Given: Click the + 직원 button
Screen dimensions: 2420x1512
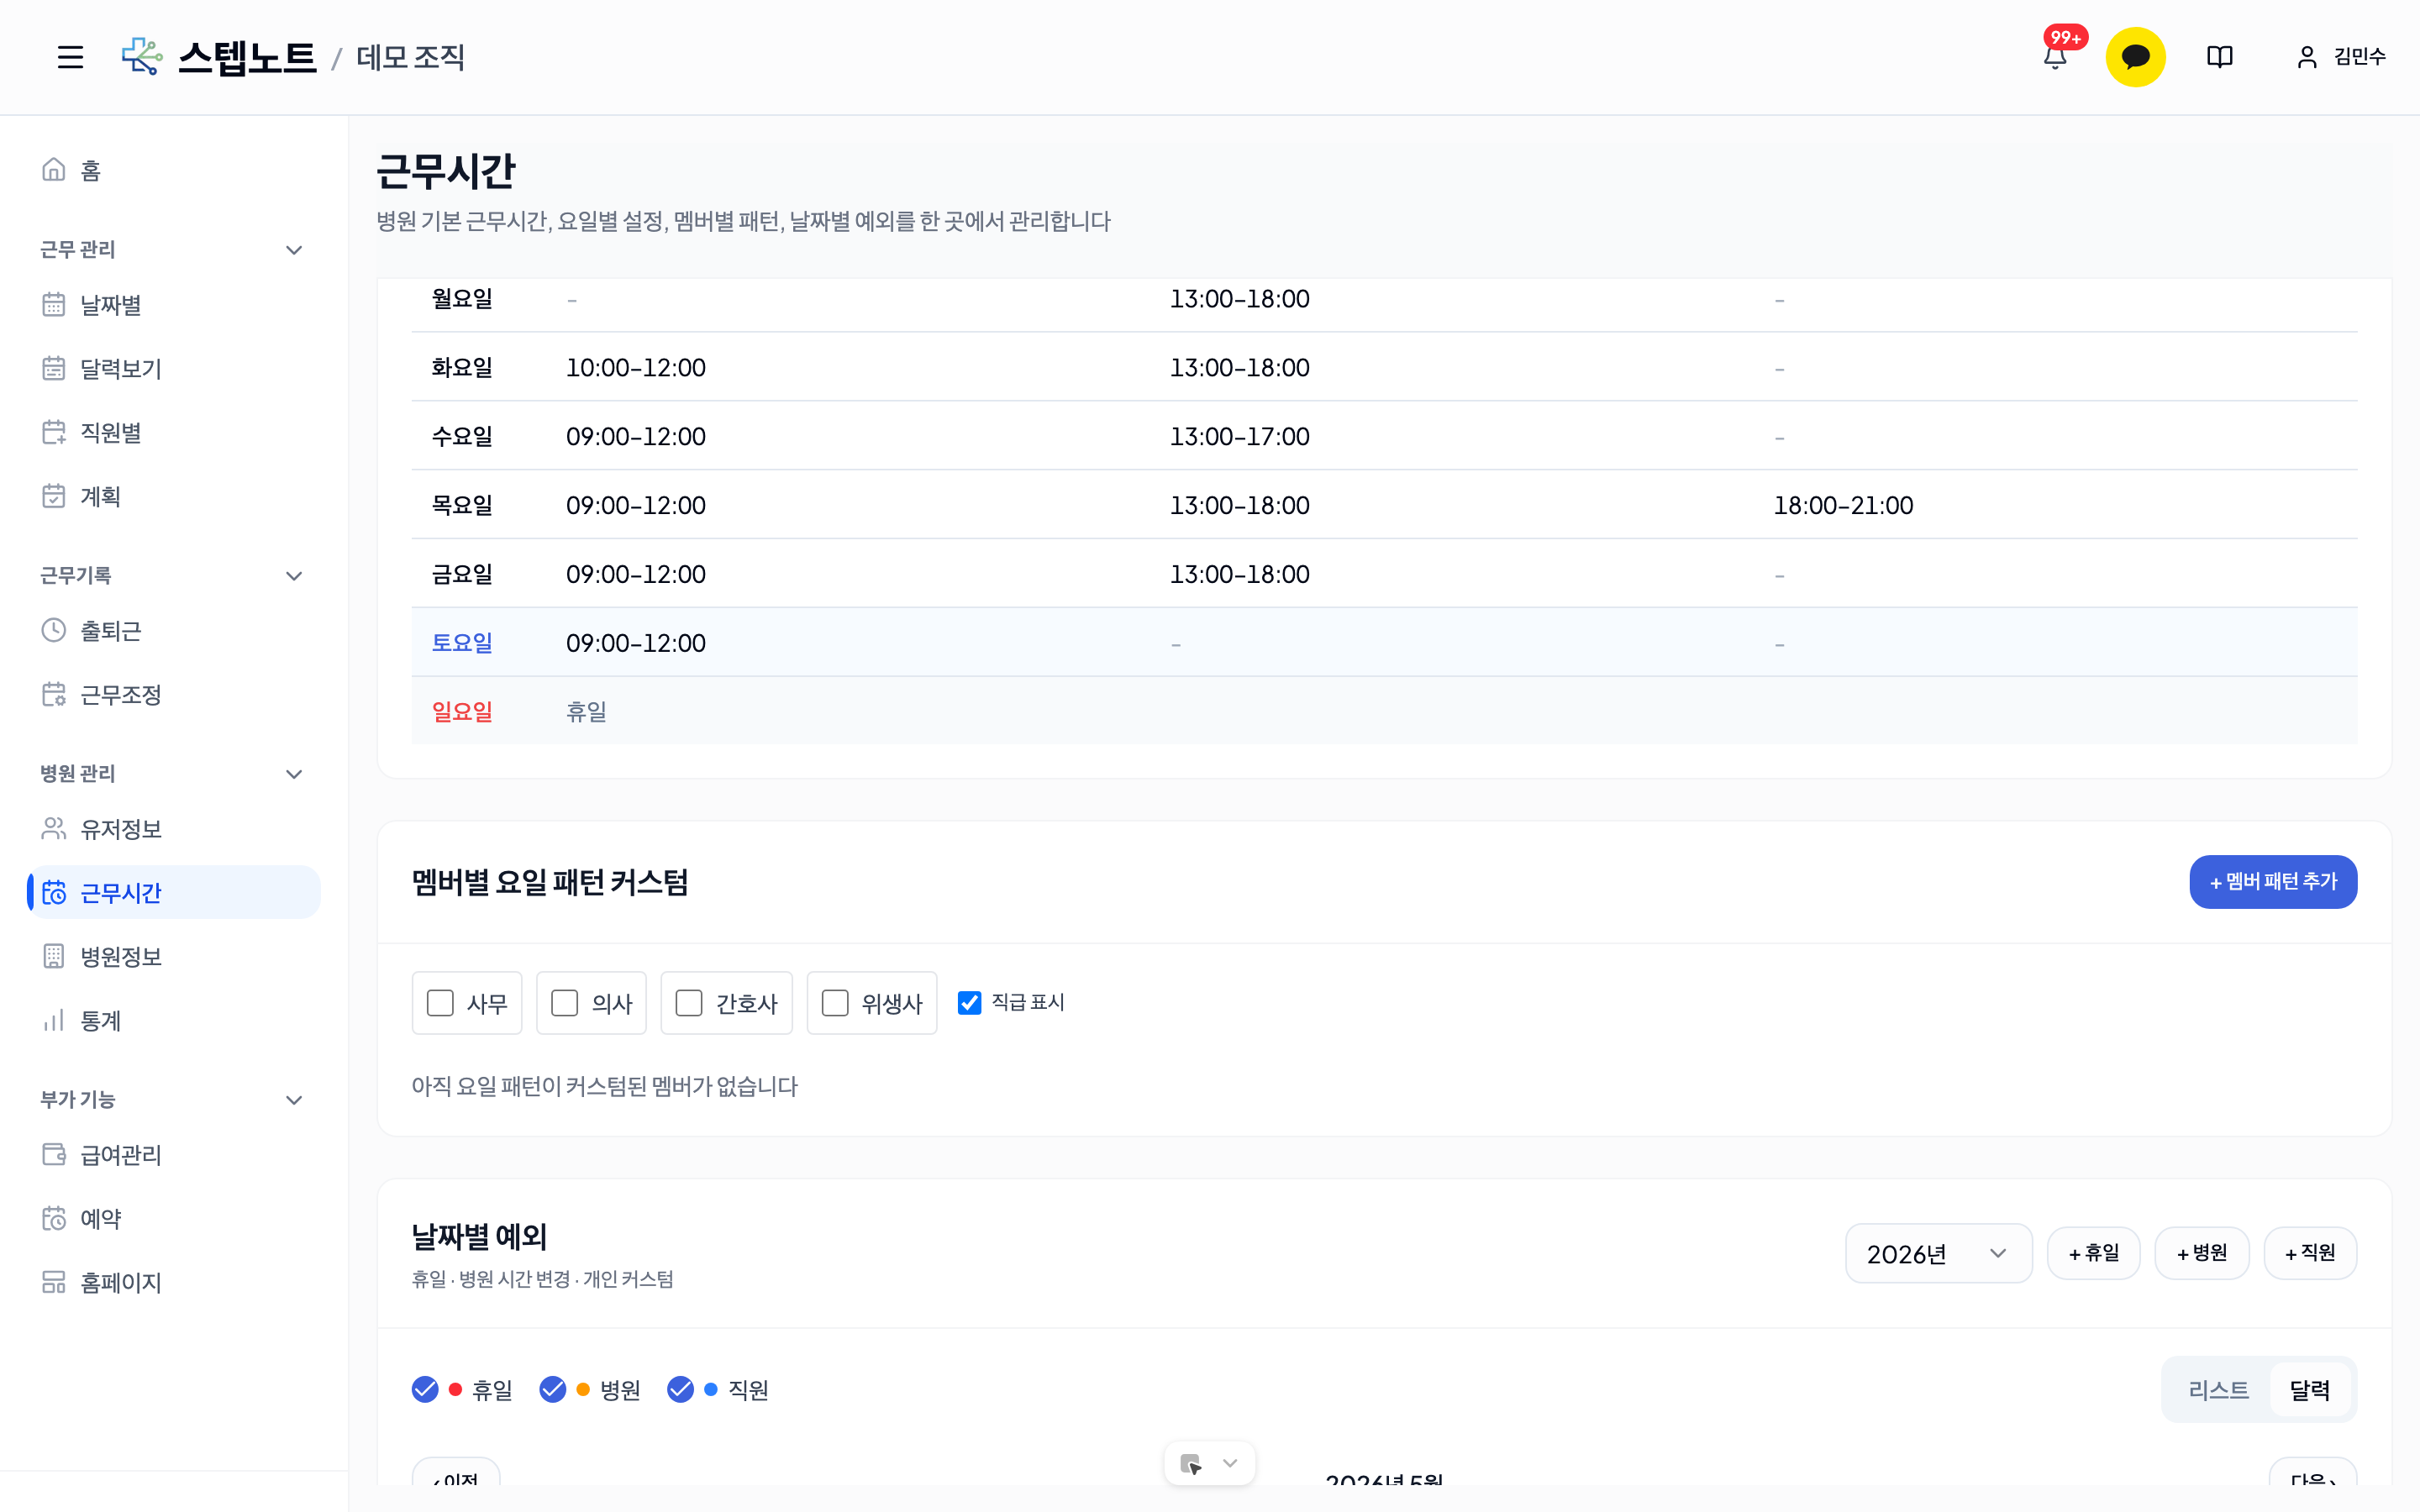Looking at the screenshot, I should pyautogui.click(x=2310, y=1253).
